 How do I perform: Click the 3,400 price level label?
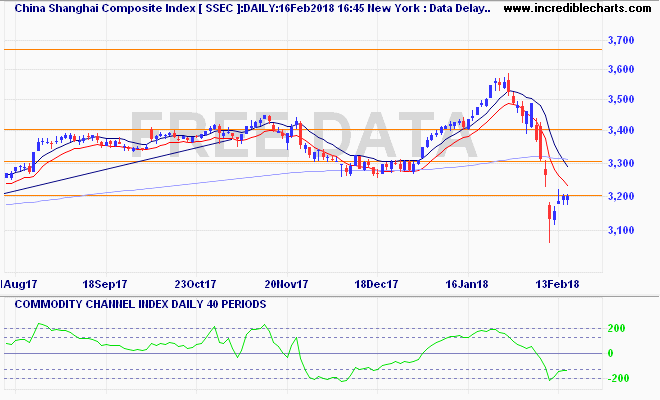(x=622, y=131)
